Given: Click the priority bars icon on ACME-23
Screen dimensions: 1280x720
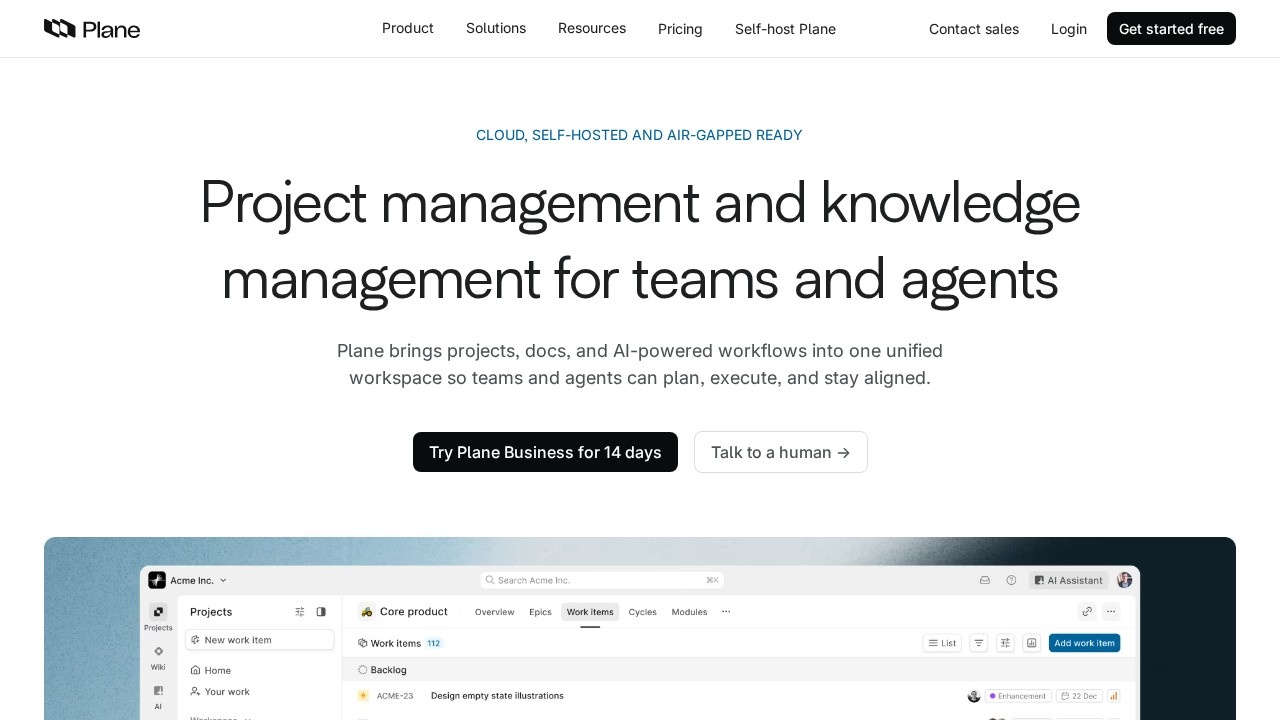Looking at the screenshot, I should [1114, 696].
